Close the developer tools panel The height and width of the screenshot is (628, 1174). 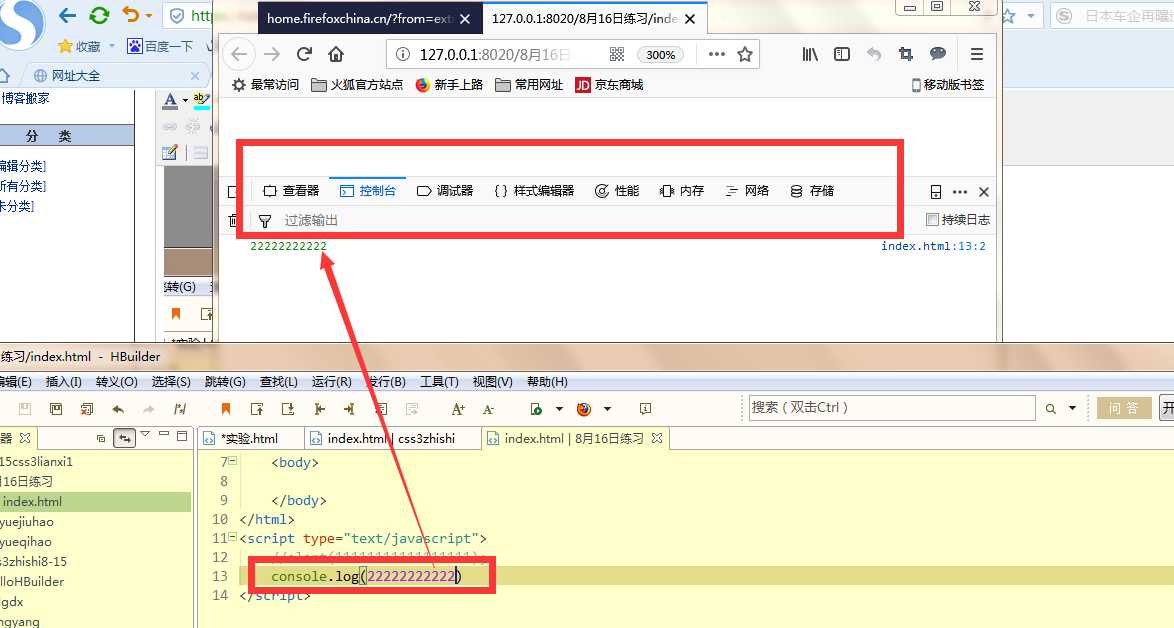point(984,192)
